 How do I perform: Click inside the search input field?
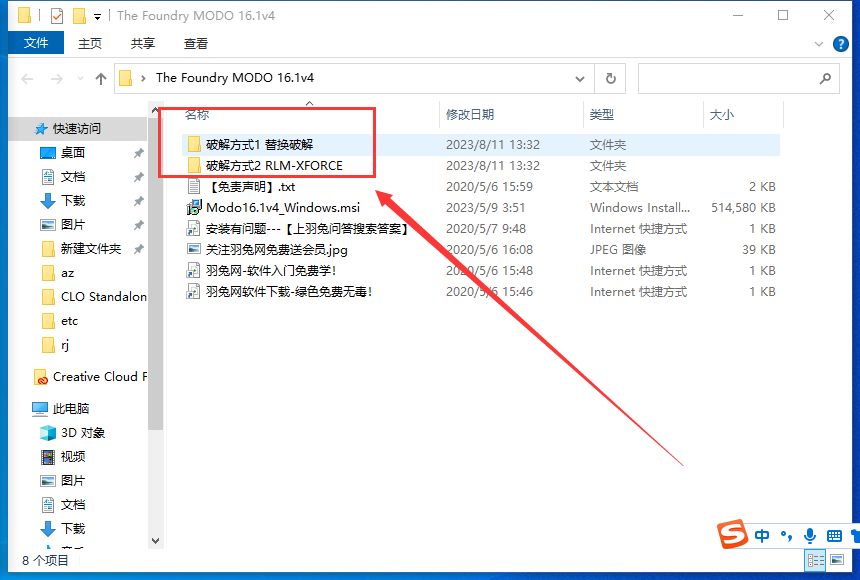(730, 78)
